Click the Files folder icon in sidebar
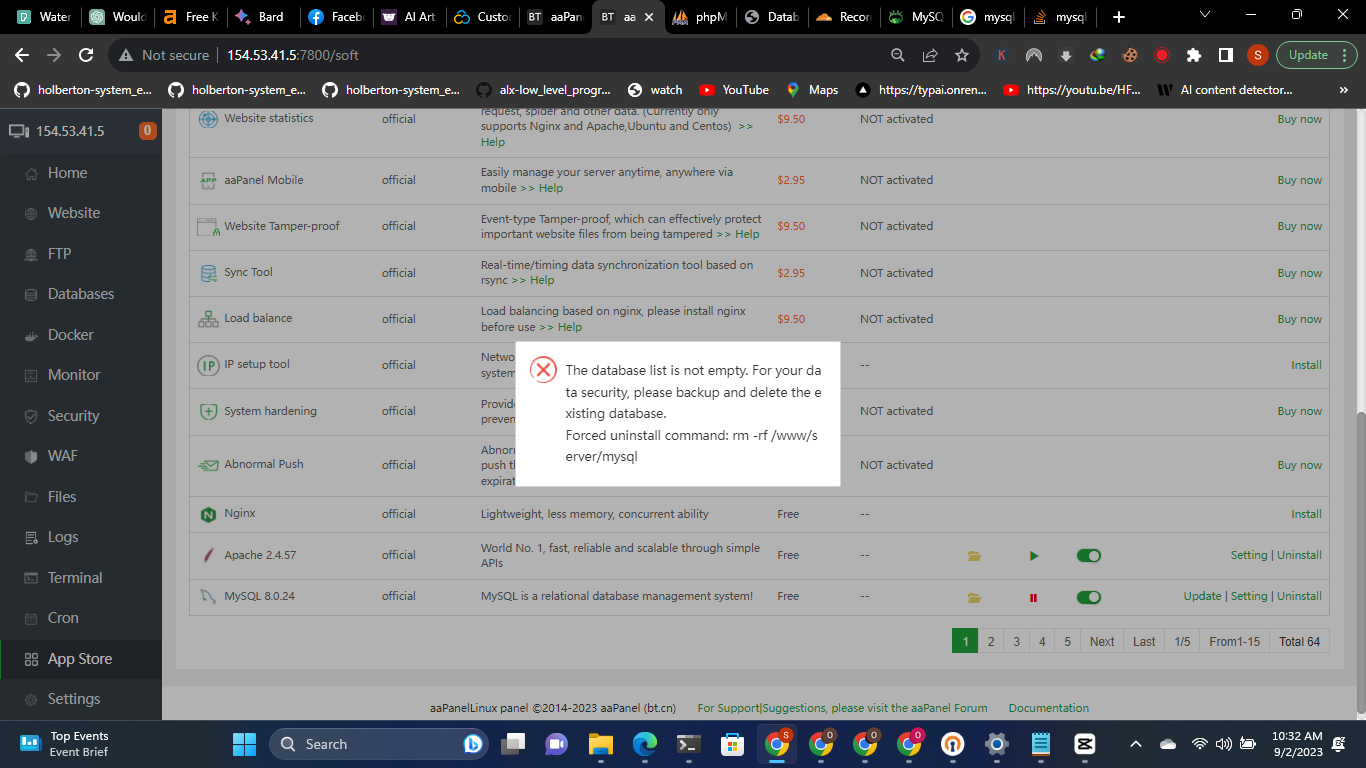Image resolution: width=1366 pixels, height=768 pixels. coord(29,497)
